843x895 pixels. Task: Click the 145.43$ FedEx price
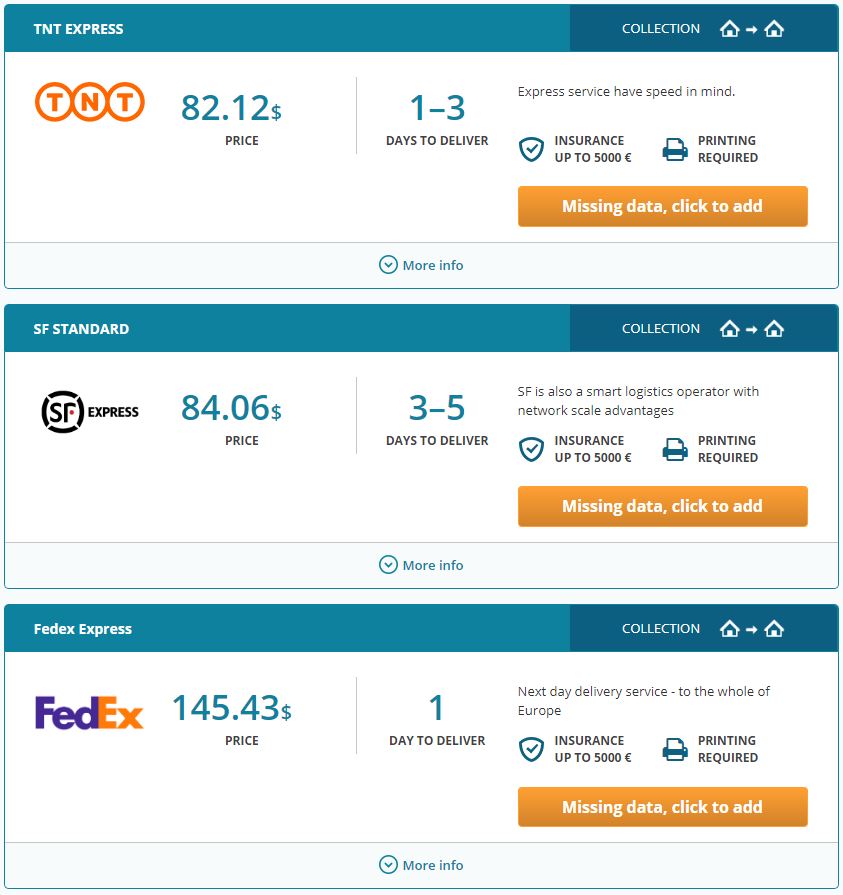[x=232, y=708]
